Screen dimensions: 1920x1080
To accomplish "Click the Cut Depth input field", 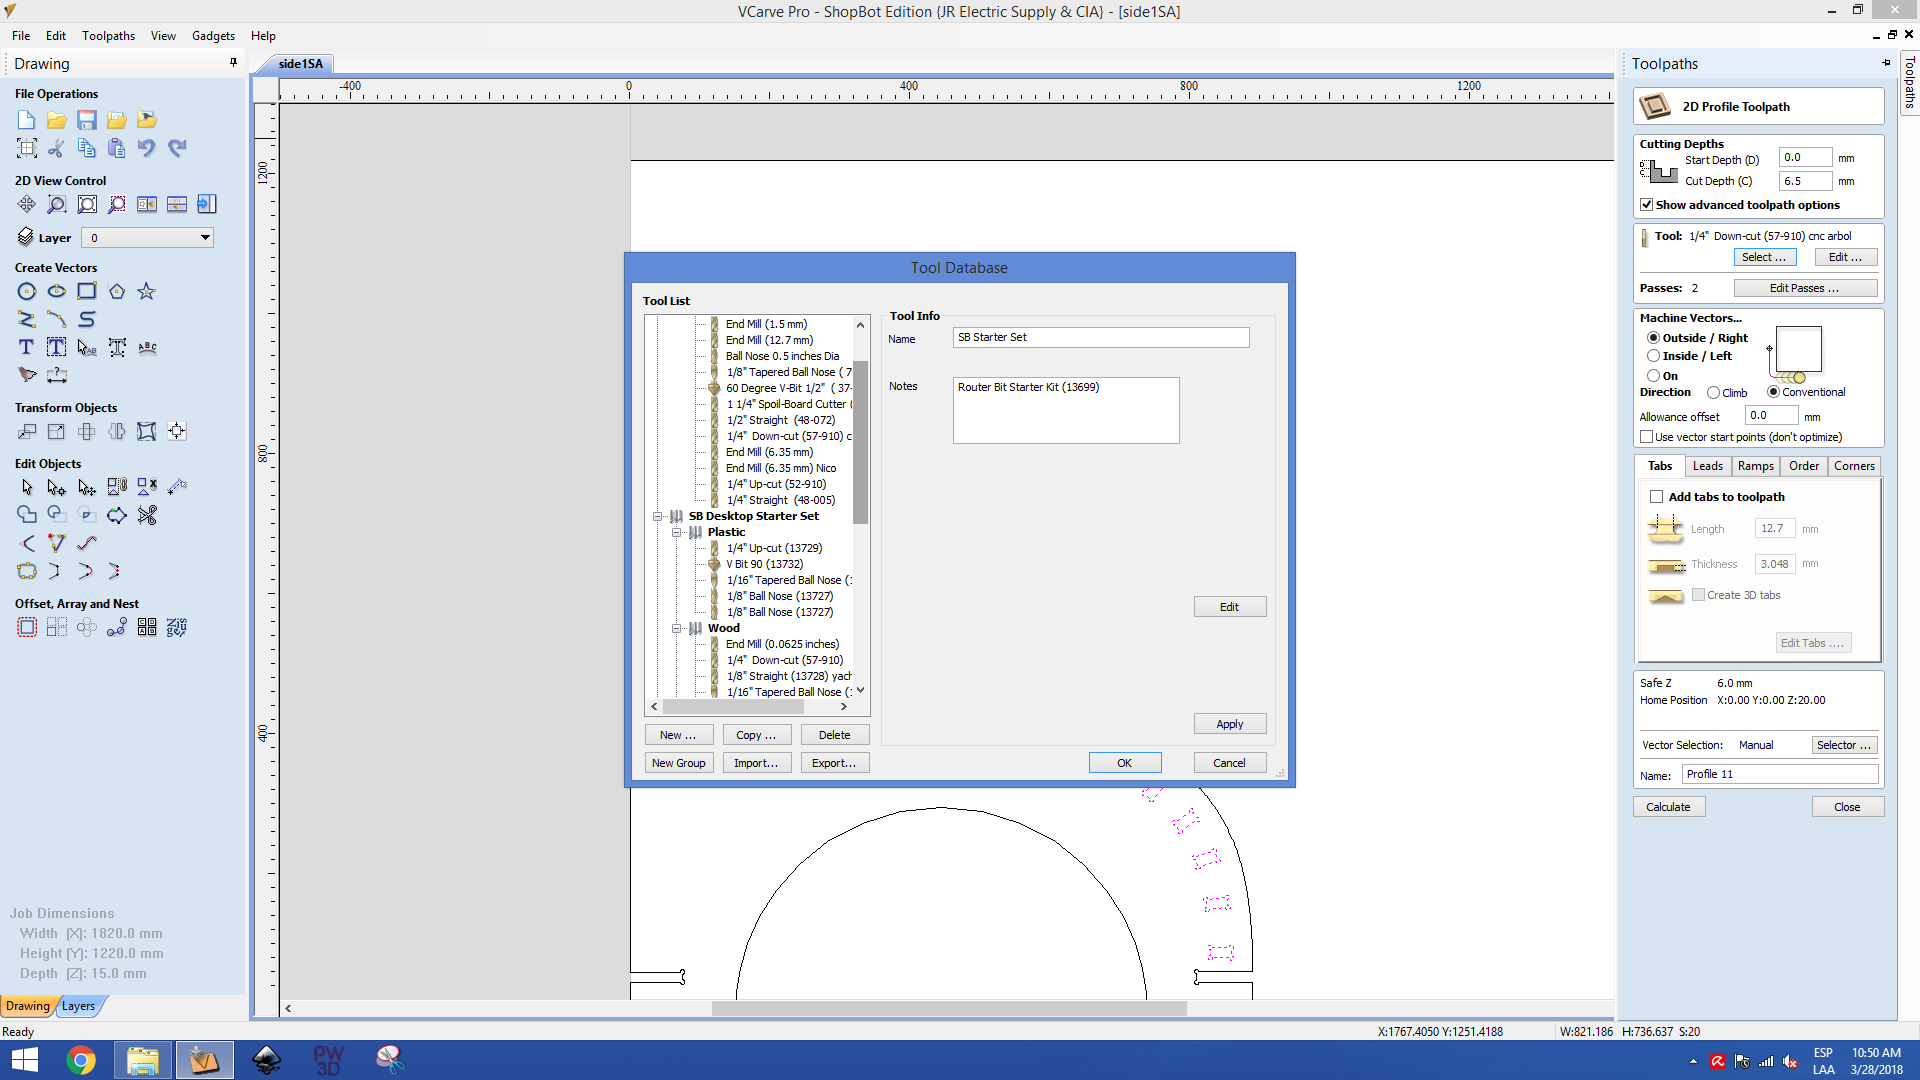I will (1805, 181).
